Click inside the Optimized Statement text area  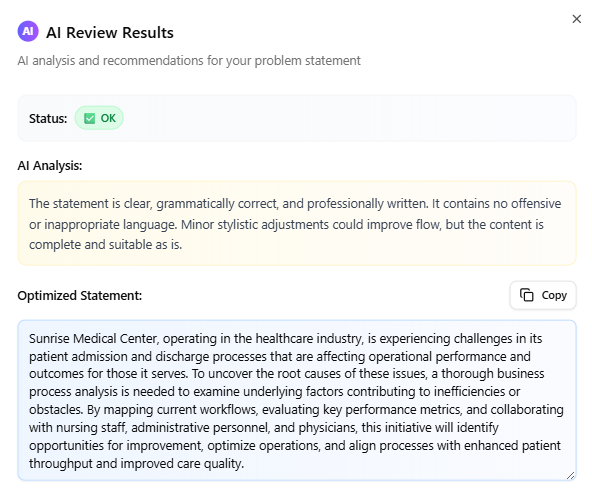coord(297,400)
